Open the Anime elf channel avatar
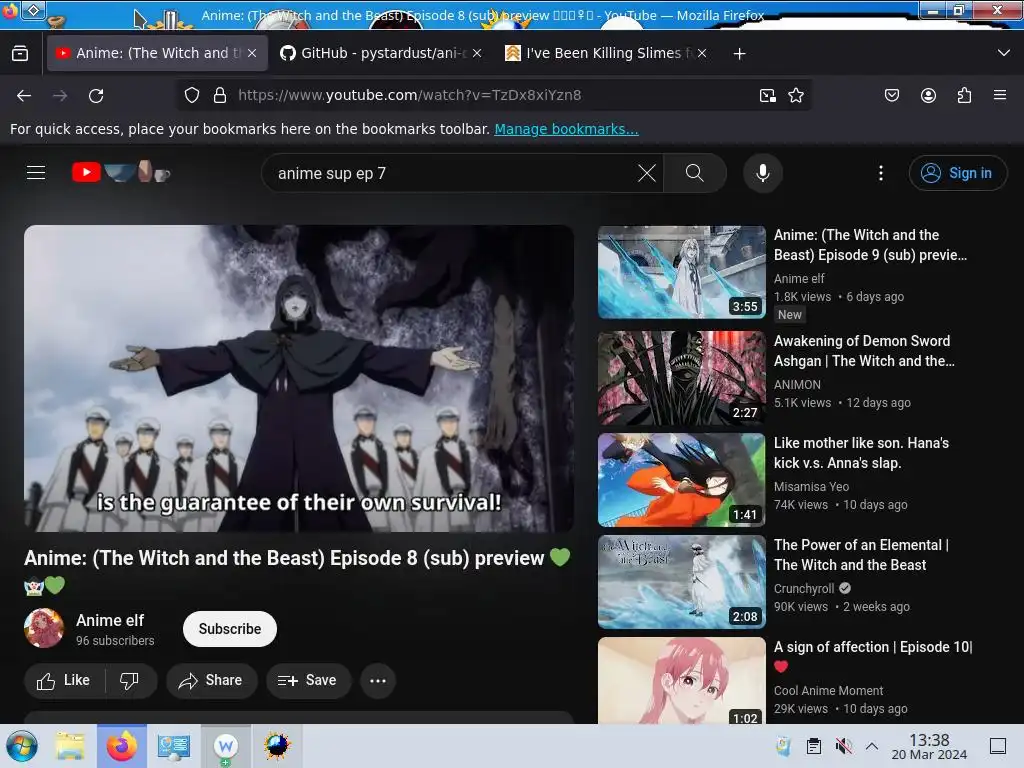The width and height of the screenshot is (1024, 768). coord(44,628)
